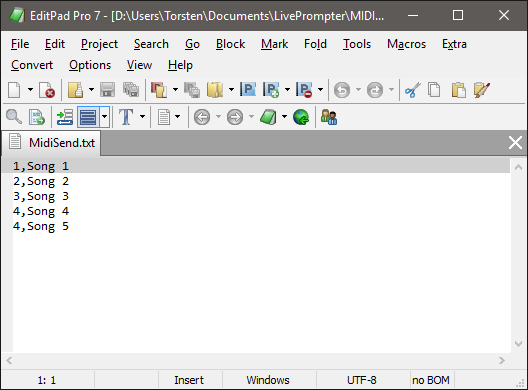
Task: Save file floppy disk icon
Action: coord(107,90)
